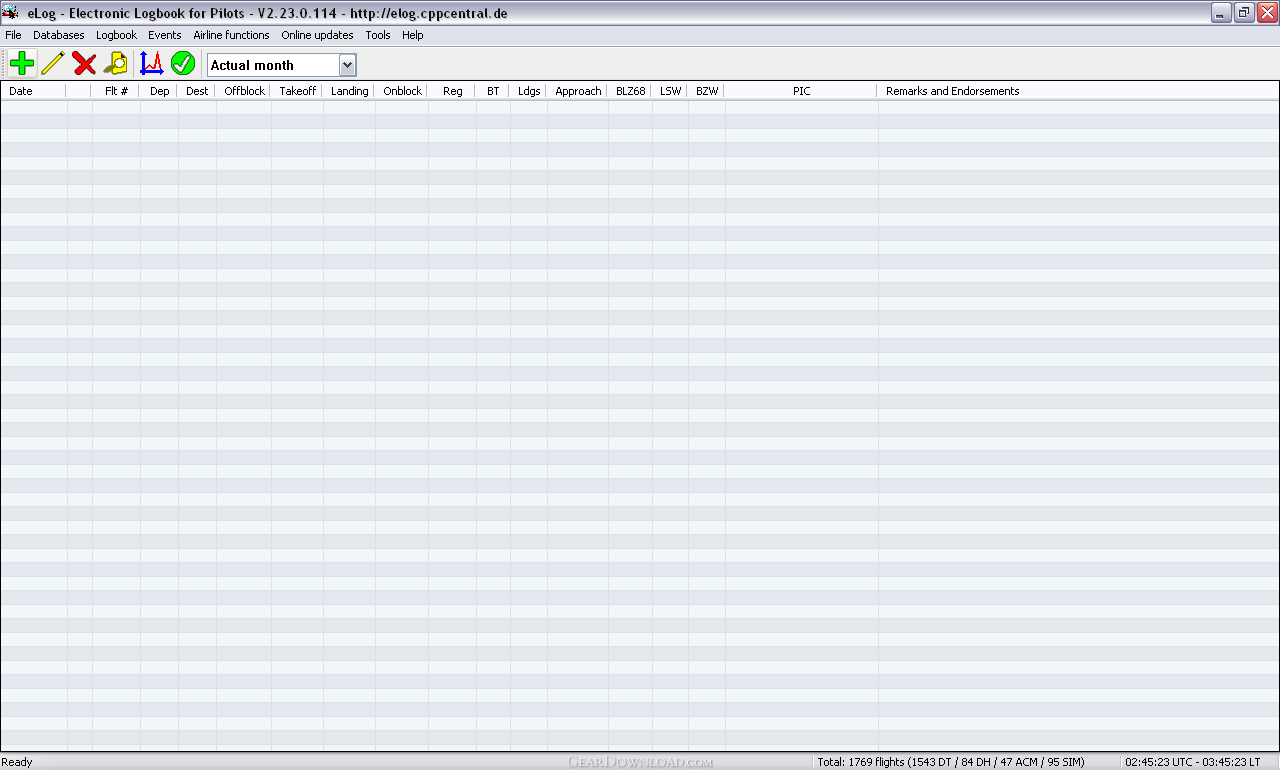The width and height of the screenshot is (1280, 770).
Task: Click the green checkmark icon
Action: point(182,64)
